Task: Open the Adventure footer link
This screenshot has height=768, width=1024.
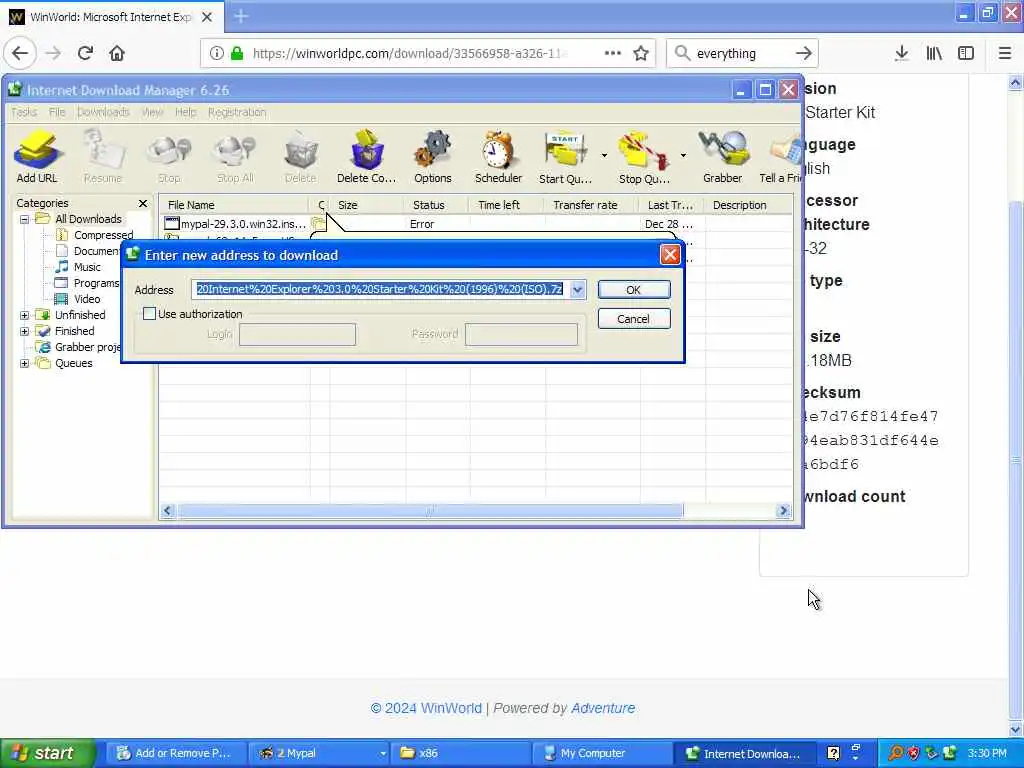Action: pos(603,708)
